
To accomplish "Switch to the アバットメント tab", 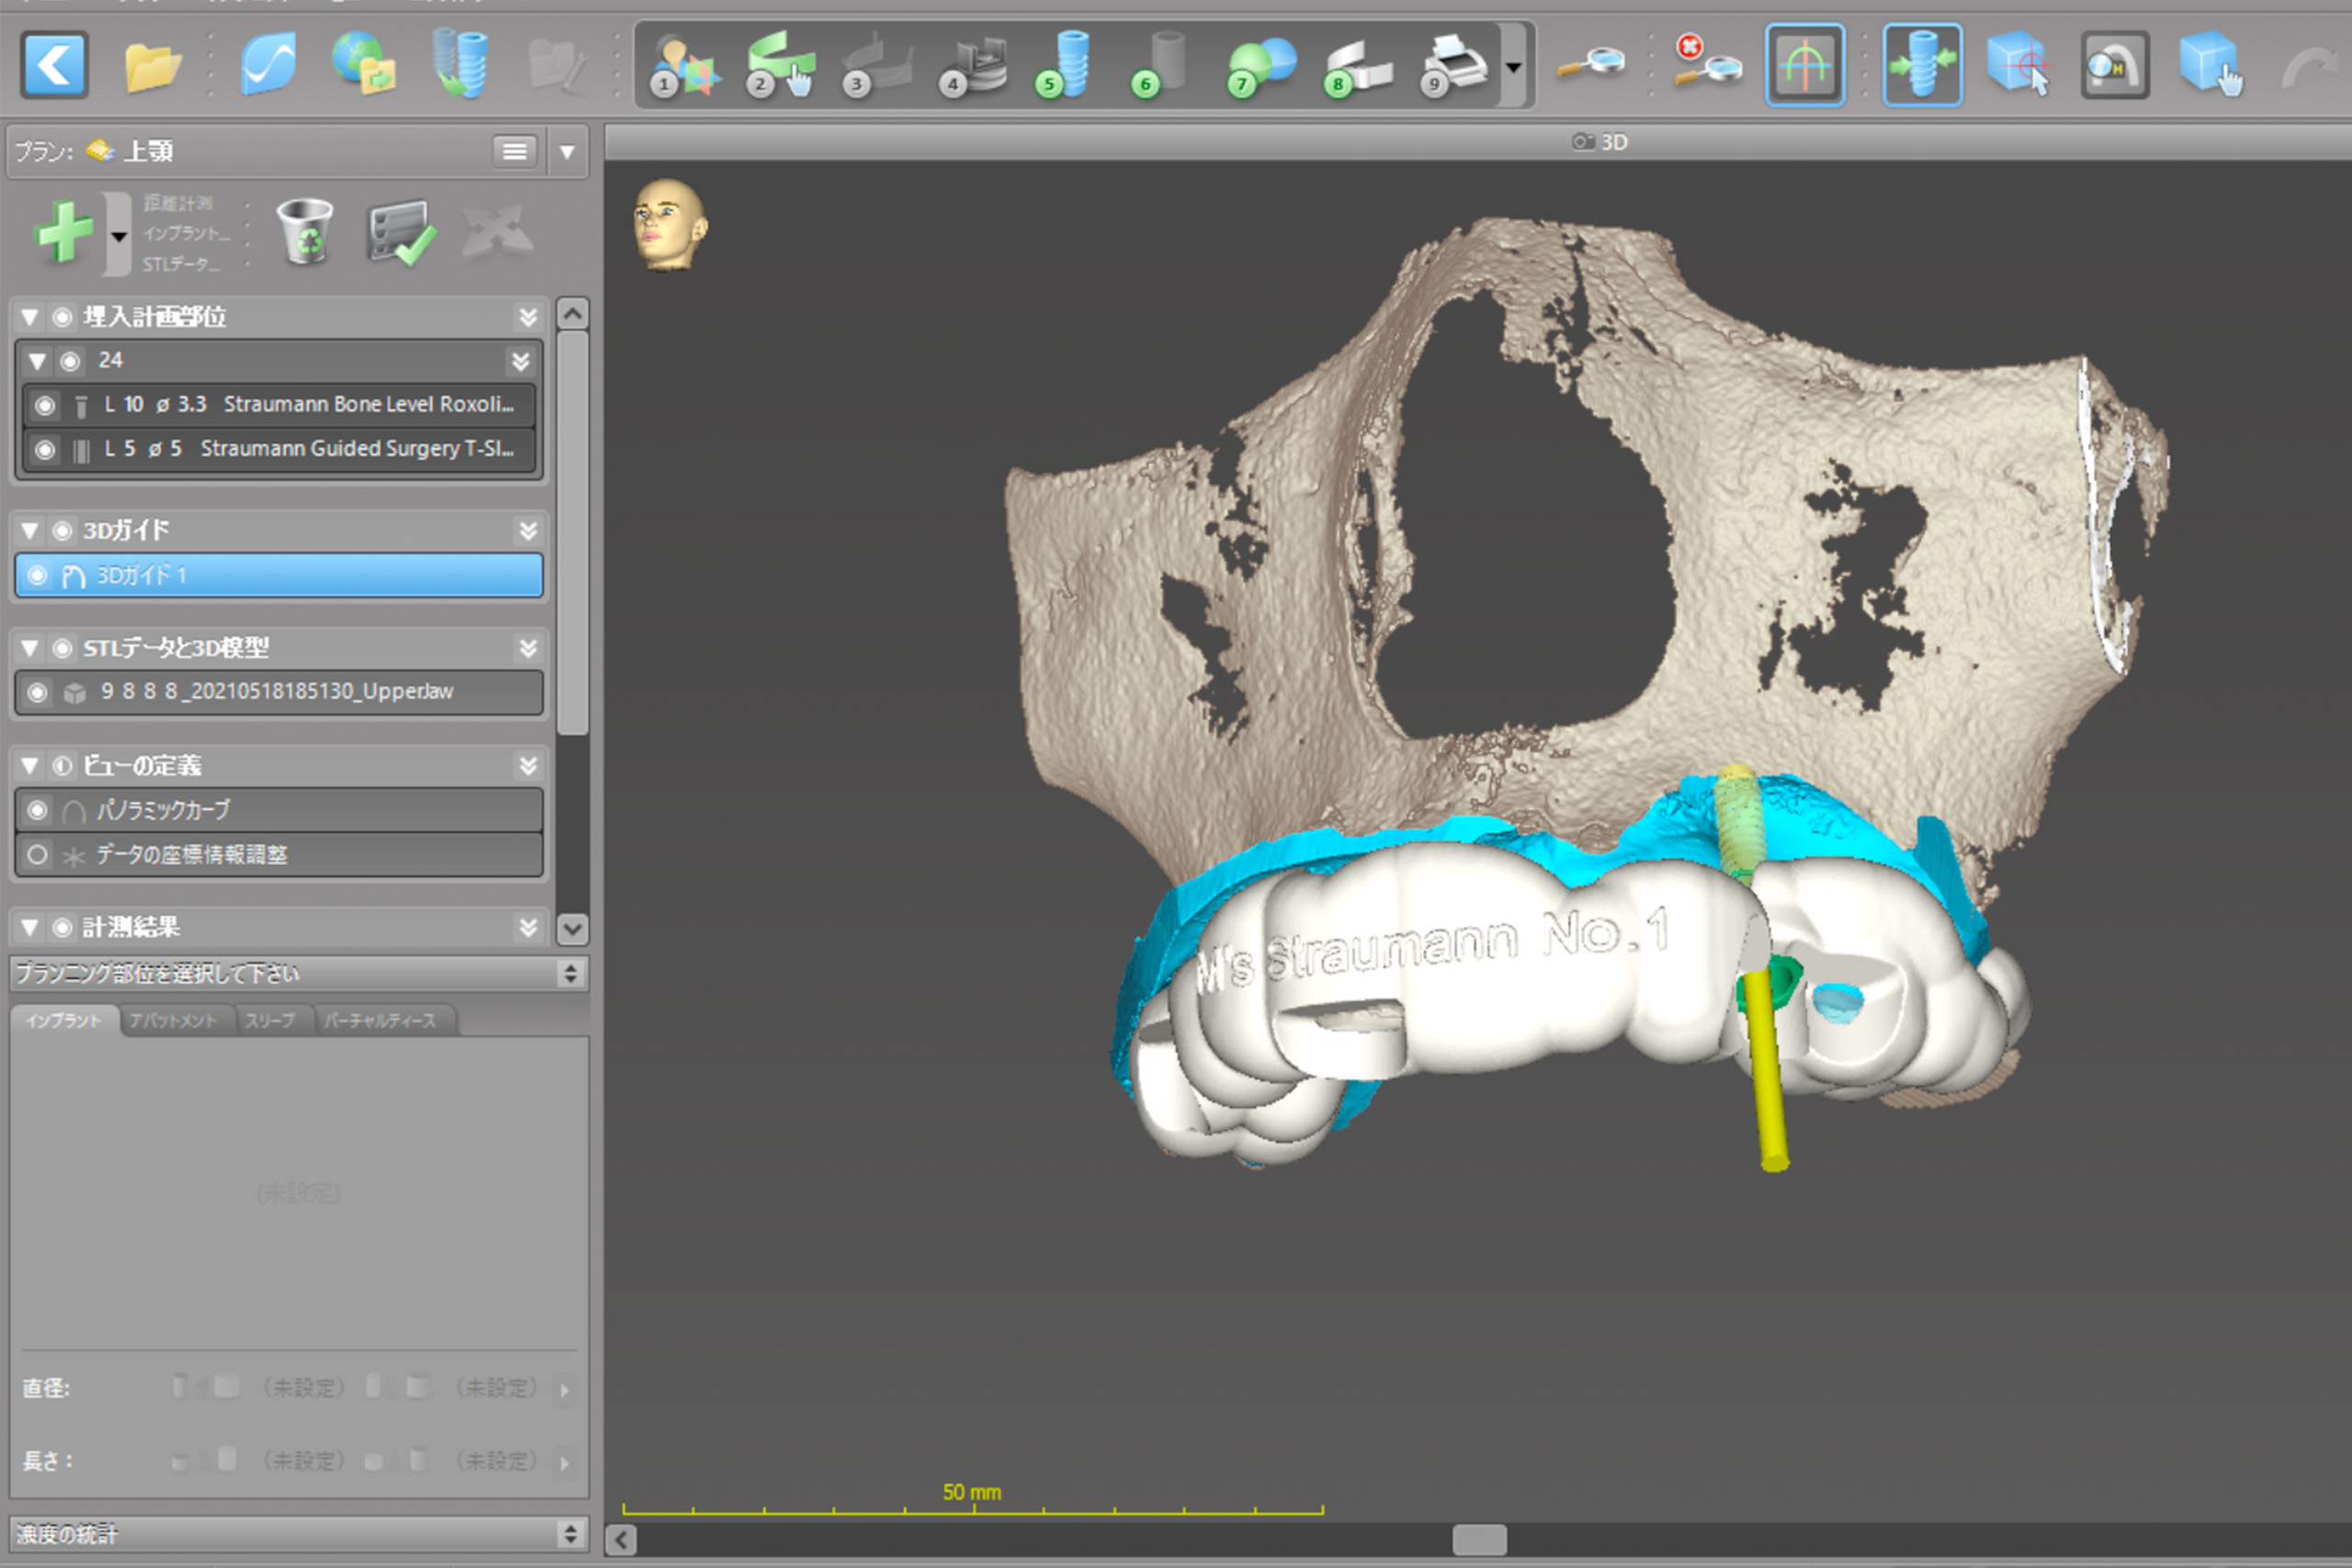I will click(x=173, y=1021).
